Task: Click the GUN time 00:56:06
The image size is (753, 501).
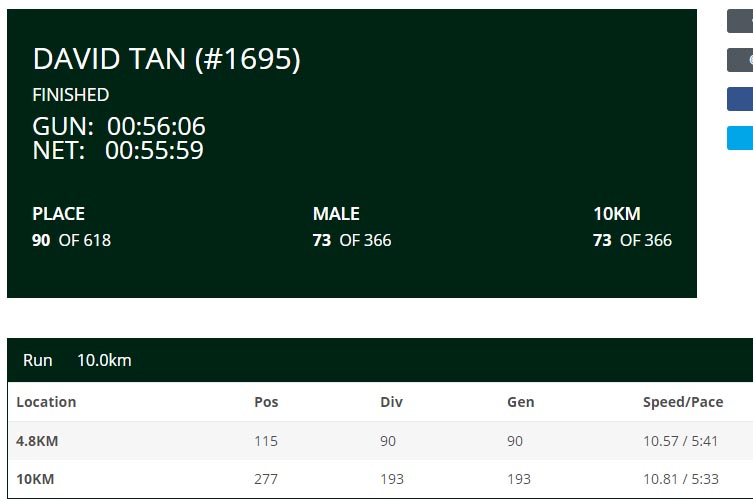Action: click(156, 126)
